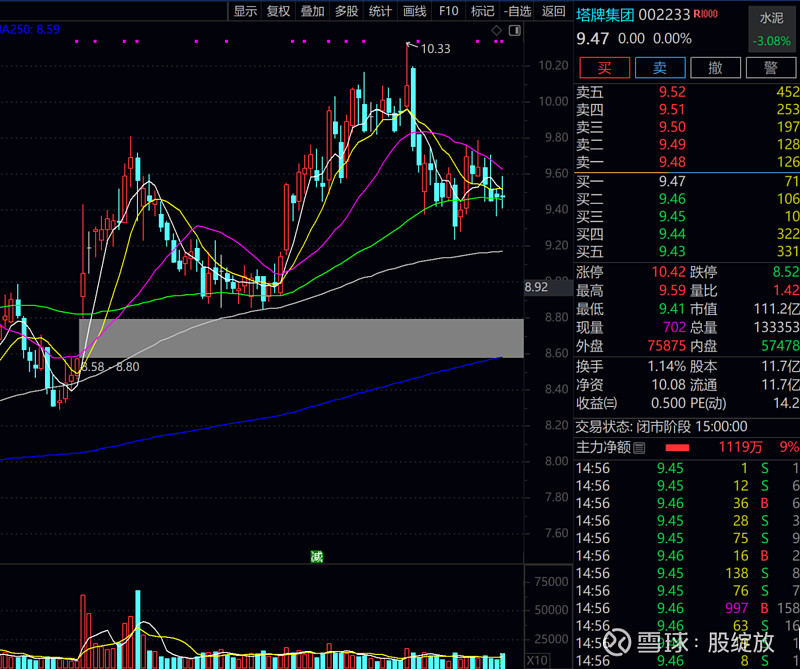Click the gray 8.58-8.80 price zone rectangle

pos(300,338)
